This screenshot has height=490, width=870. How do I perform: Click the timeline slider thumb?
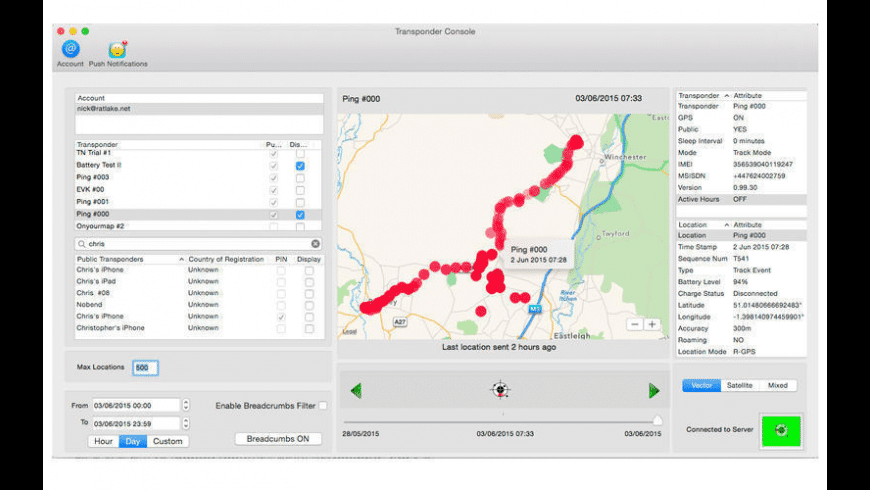(657, 420)
